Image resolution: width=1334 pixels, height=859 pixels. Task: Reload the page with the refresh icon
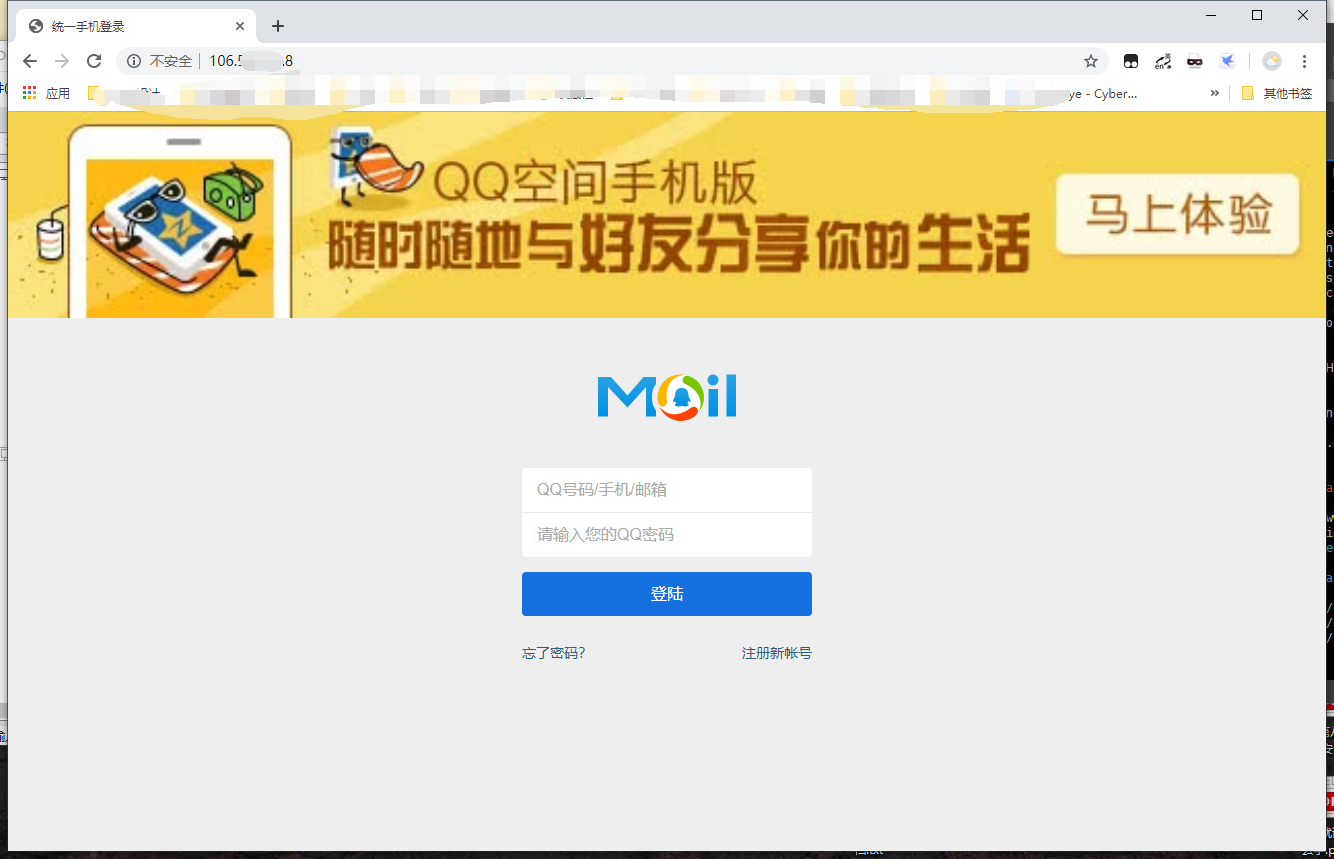[x=94, y=61]
